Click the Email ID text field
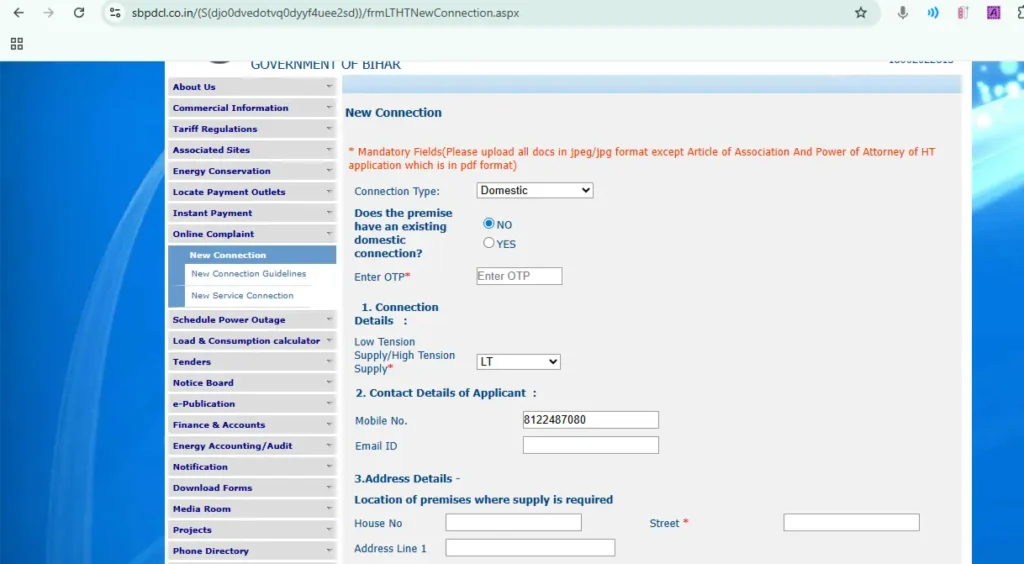This screenshot has width=1024, height=564. point(590,445)
